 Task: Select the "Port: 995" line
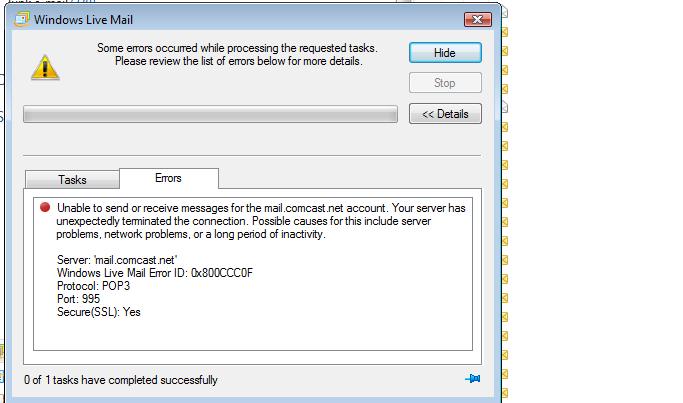pyautogui.click(x=78, y=299)
